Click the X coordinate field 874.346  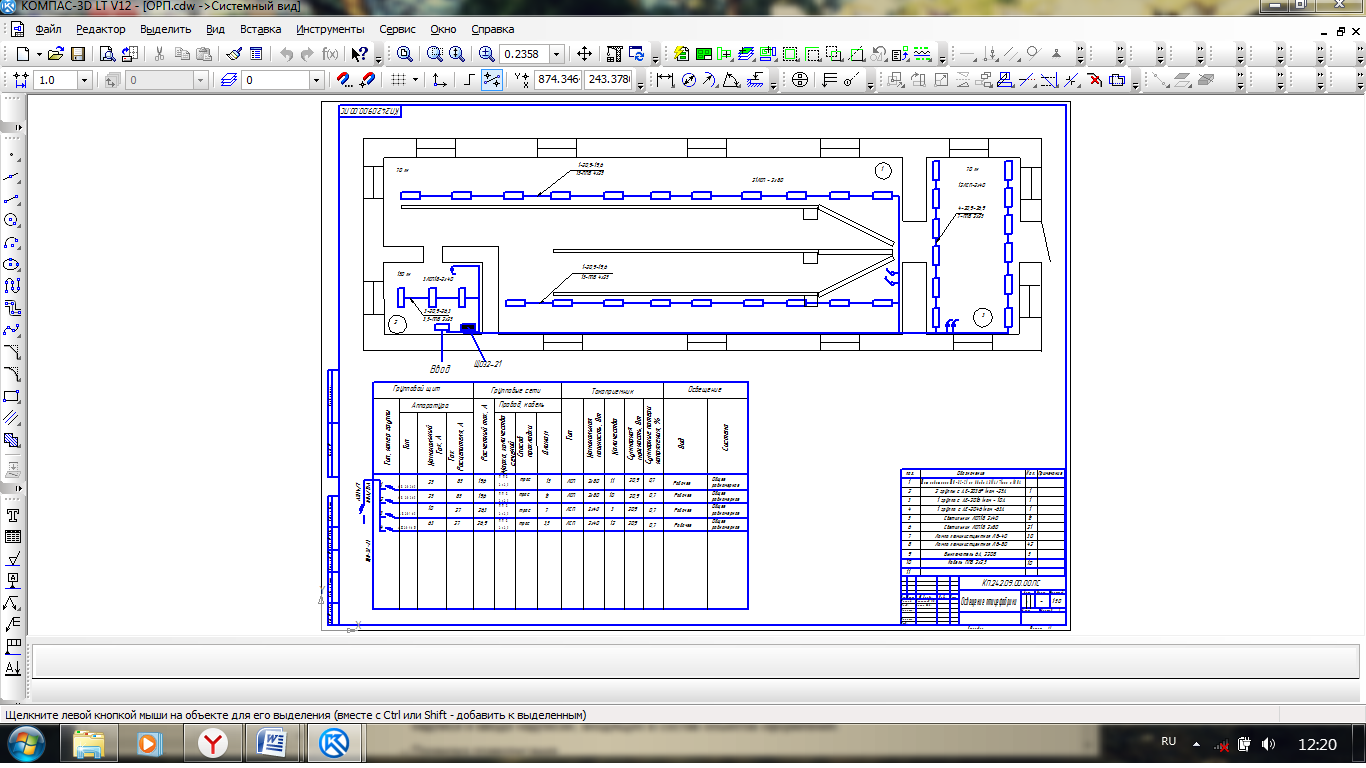click(558, 80)
